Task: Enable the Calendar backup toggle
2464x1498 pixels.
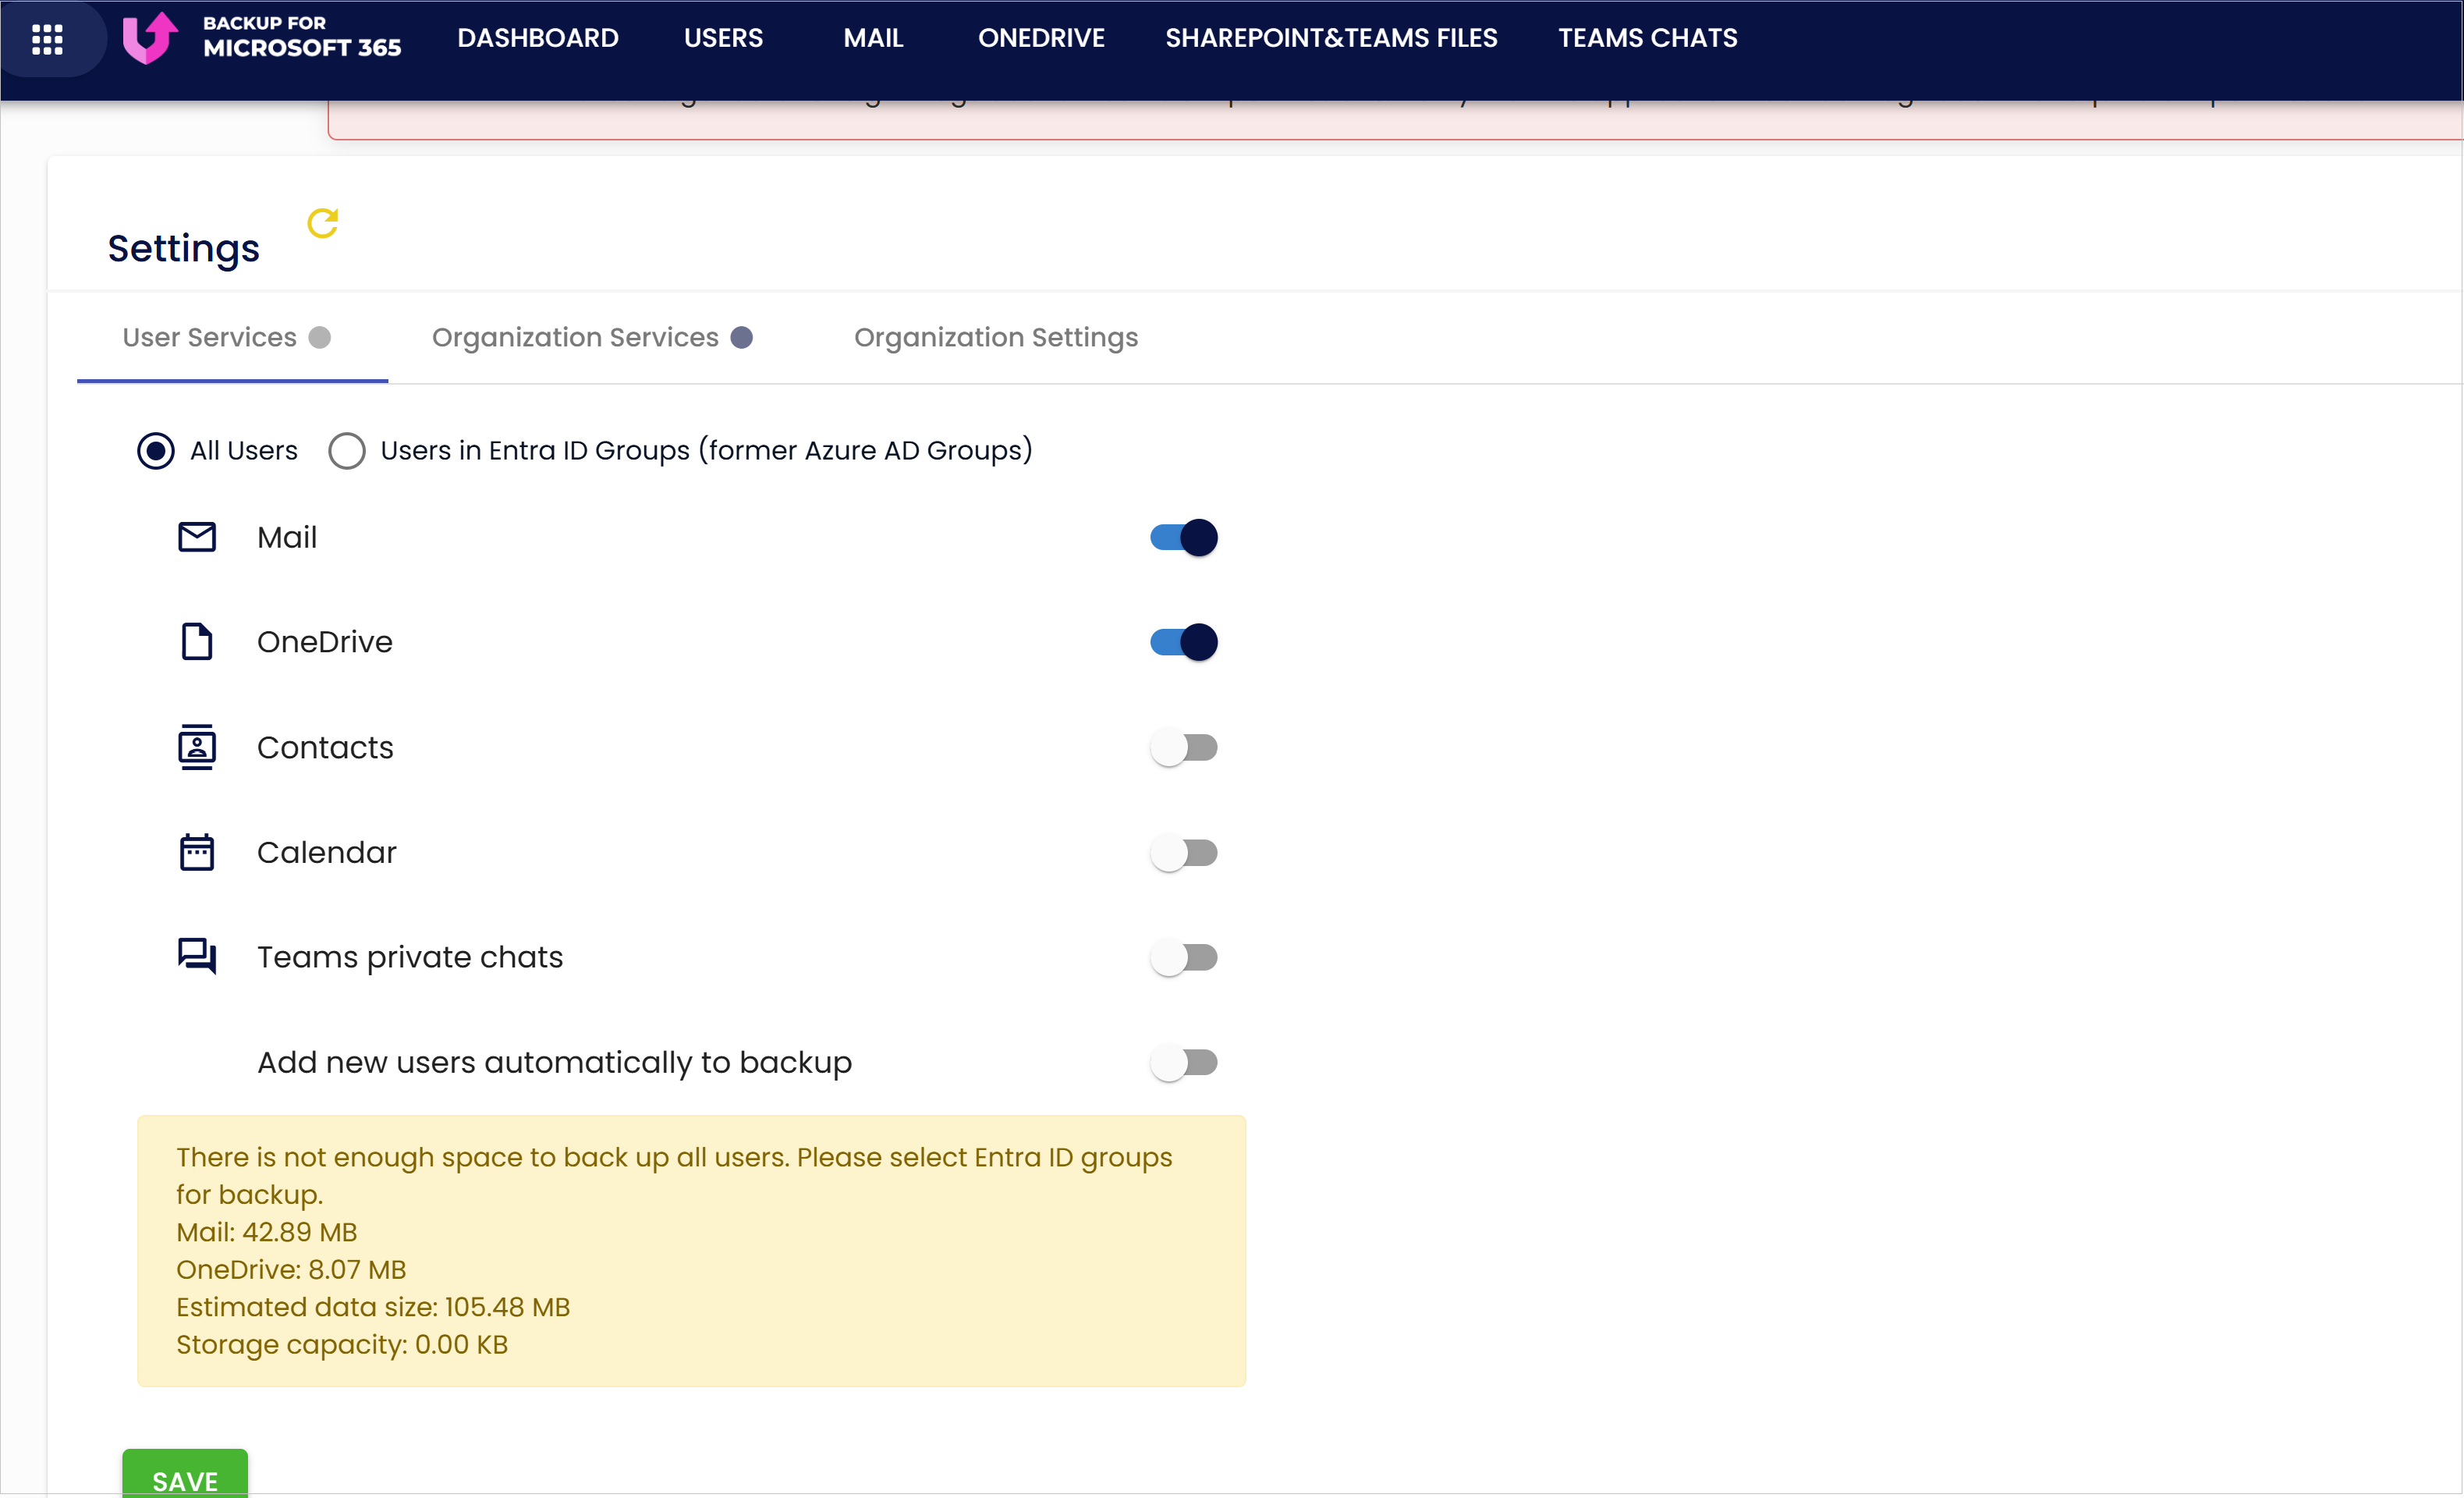Action: (x=1184, y=852)
